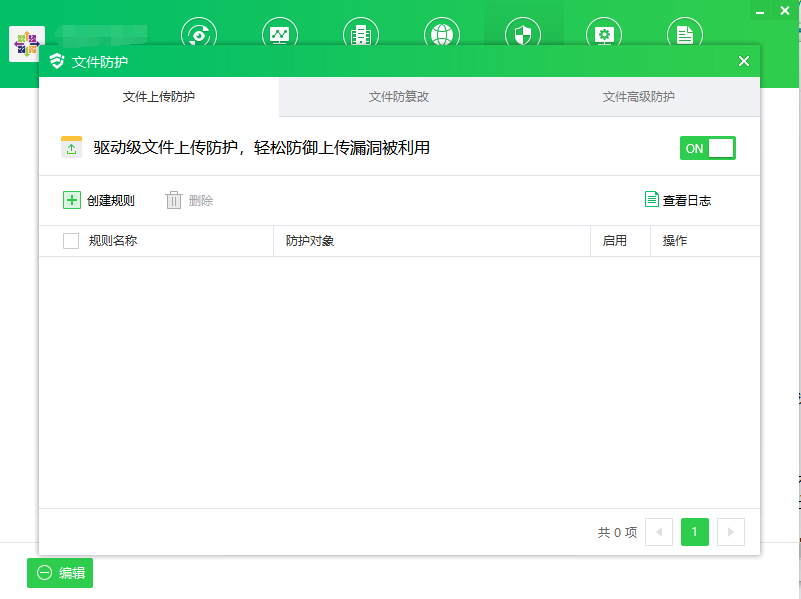Open the globe network protection icon

pos(442,33)
